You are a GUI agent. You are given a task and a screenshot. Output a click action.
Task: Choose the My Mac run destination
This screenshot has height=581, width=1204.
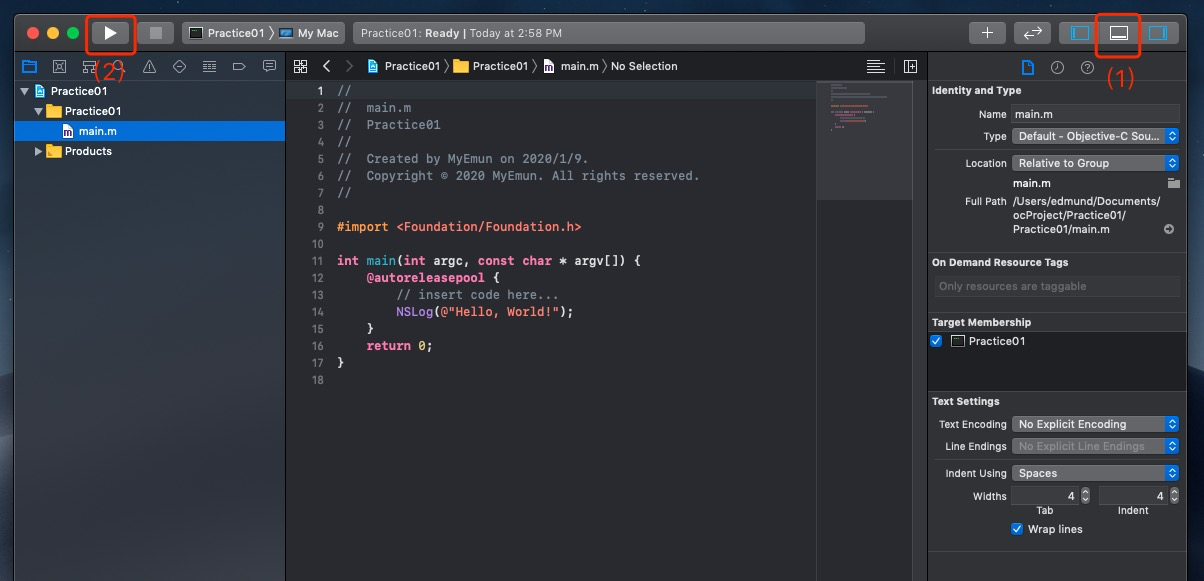point(309,33)
